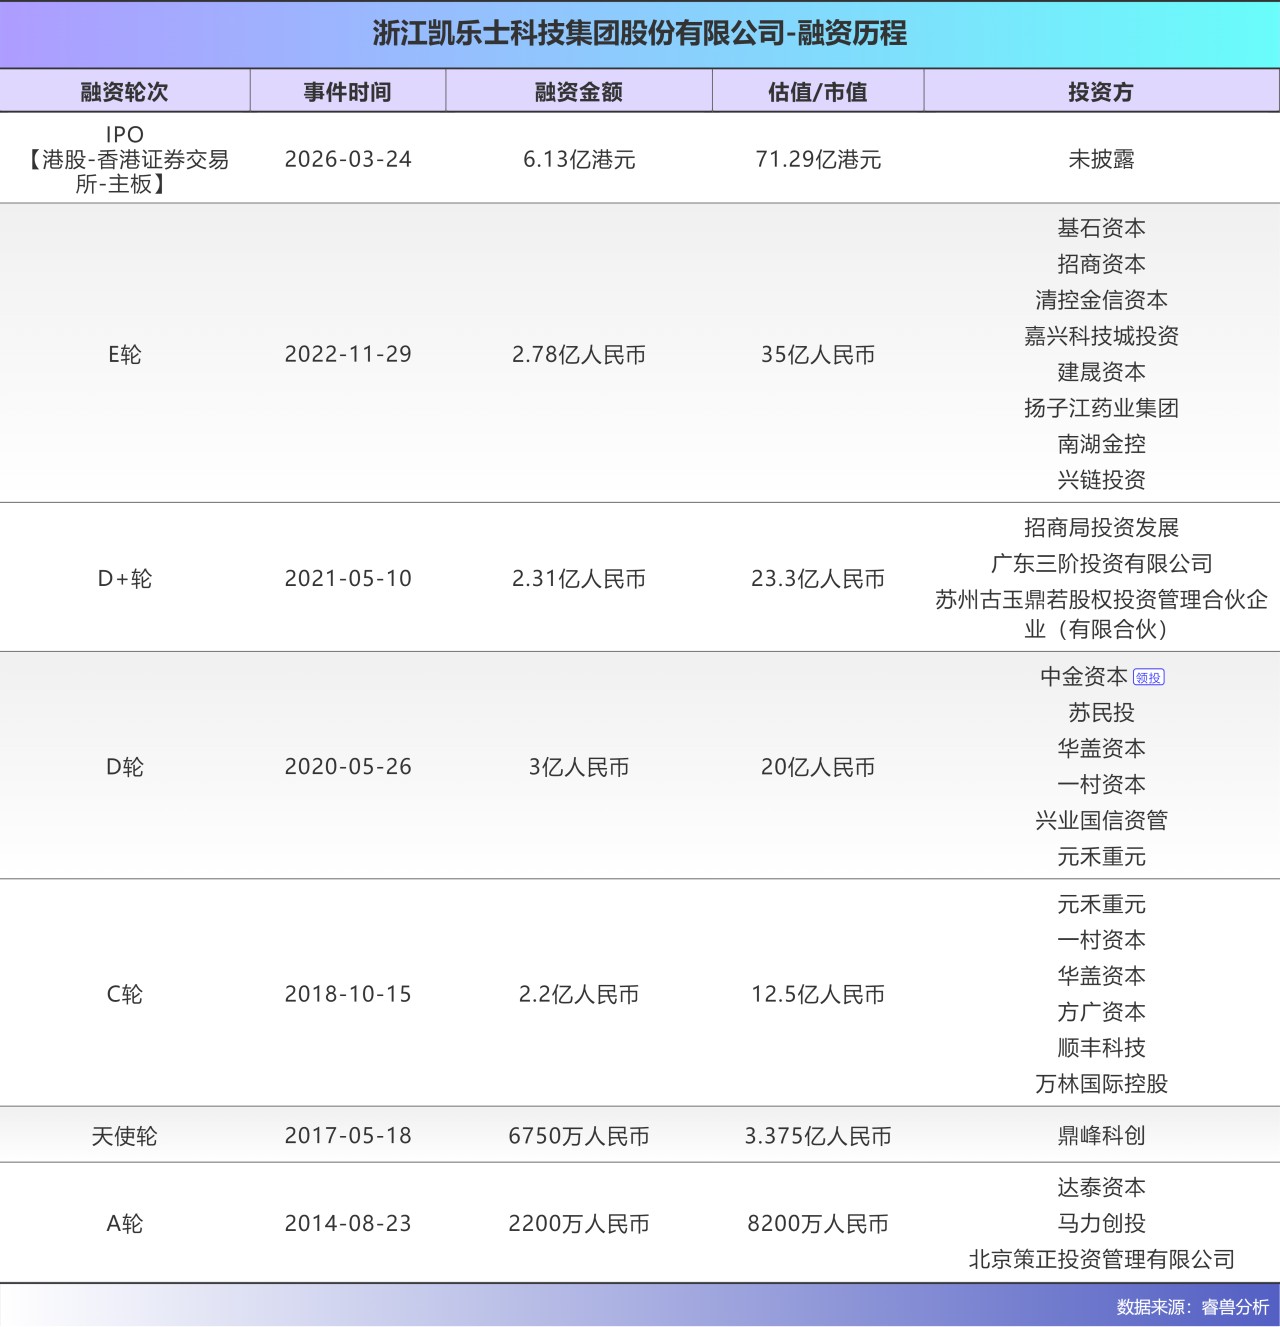1280x1327 pixels.
Task: Click investor 顺丰科技 under C轮
Action: pyautogui.click(x=1100, y=1047)
